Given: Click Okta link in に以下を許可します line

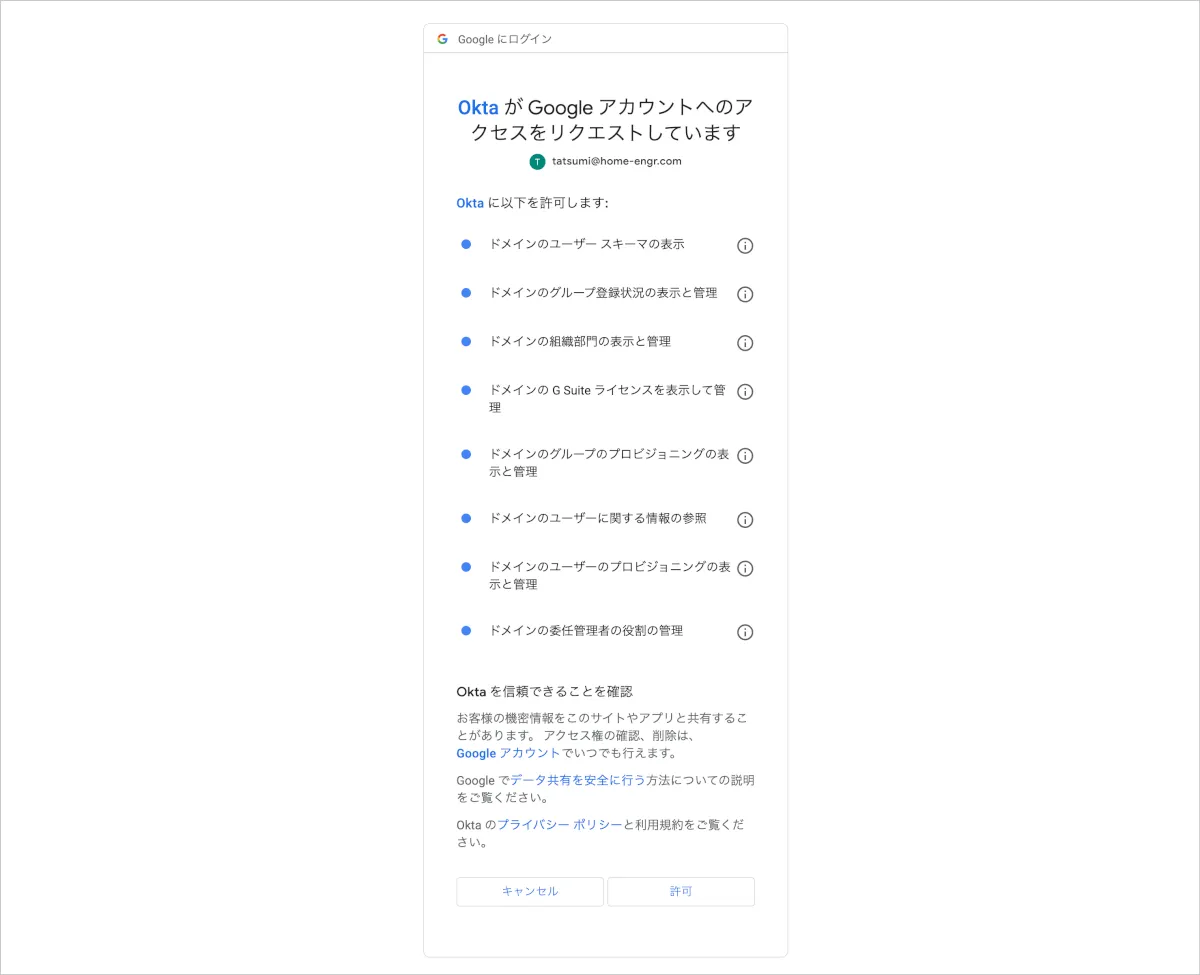Looking at the screenshot, I should pyautogui.click(x=470, y=203).
